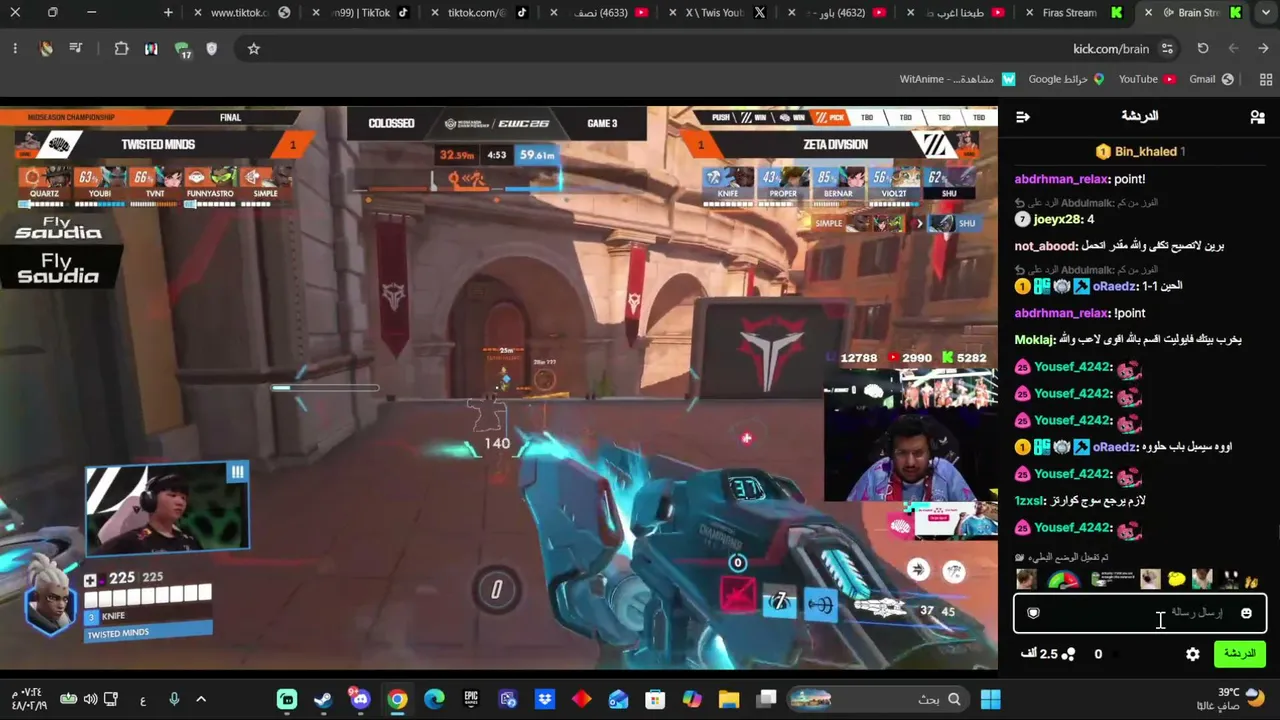Open the emoji picker in the chat box
Viewport: 1280px width, 720px height.
pos(1246,613)
